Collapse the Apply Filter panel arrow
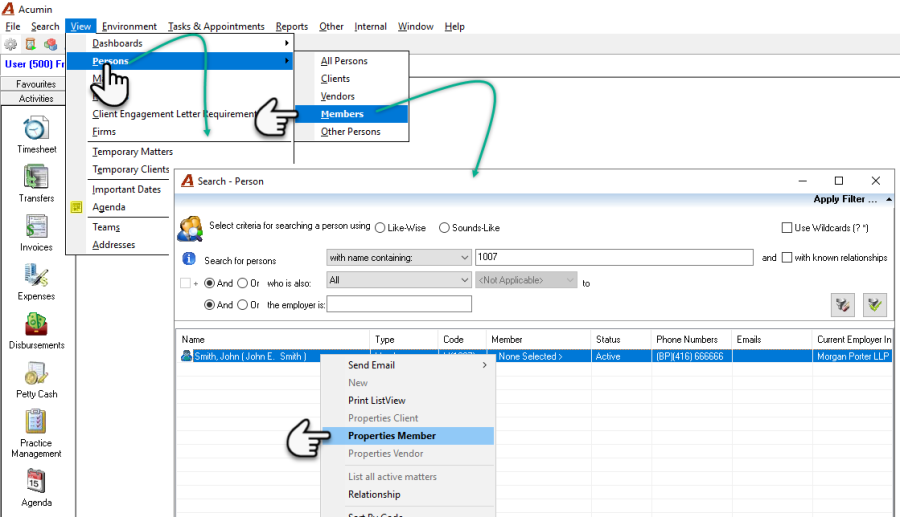 click(x=889, y=199)
